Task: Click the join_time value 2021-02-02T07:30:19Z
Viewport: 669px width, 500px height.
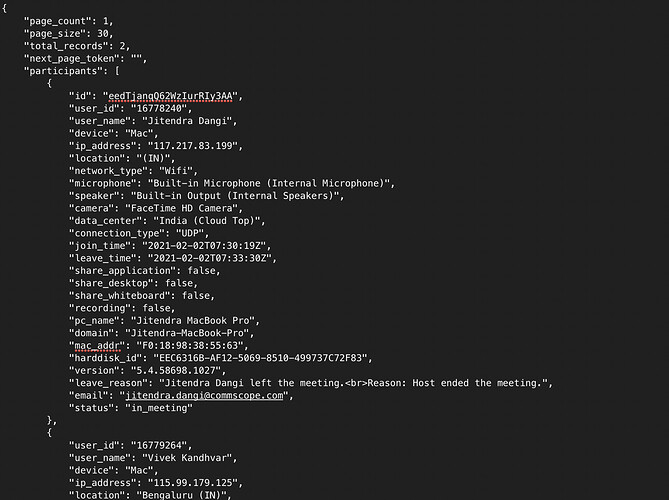Action: pyautogui.click(x=204, y=246)
